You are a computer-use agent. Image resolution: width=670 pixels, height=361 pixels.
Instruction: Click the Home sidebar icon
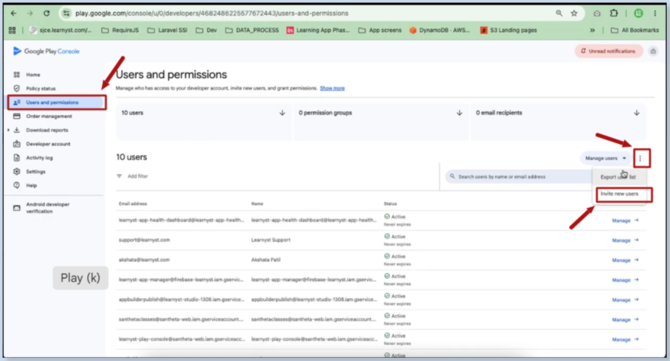[17, 75]
